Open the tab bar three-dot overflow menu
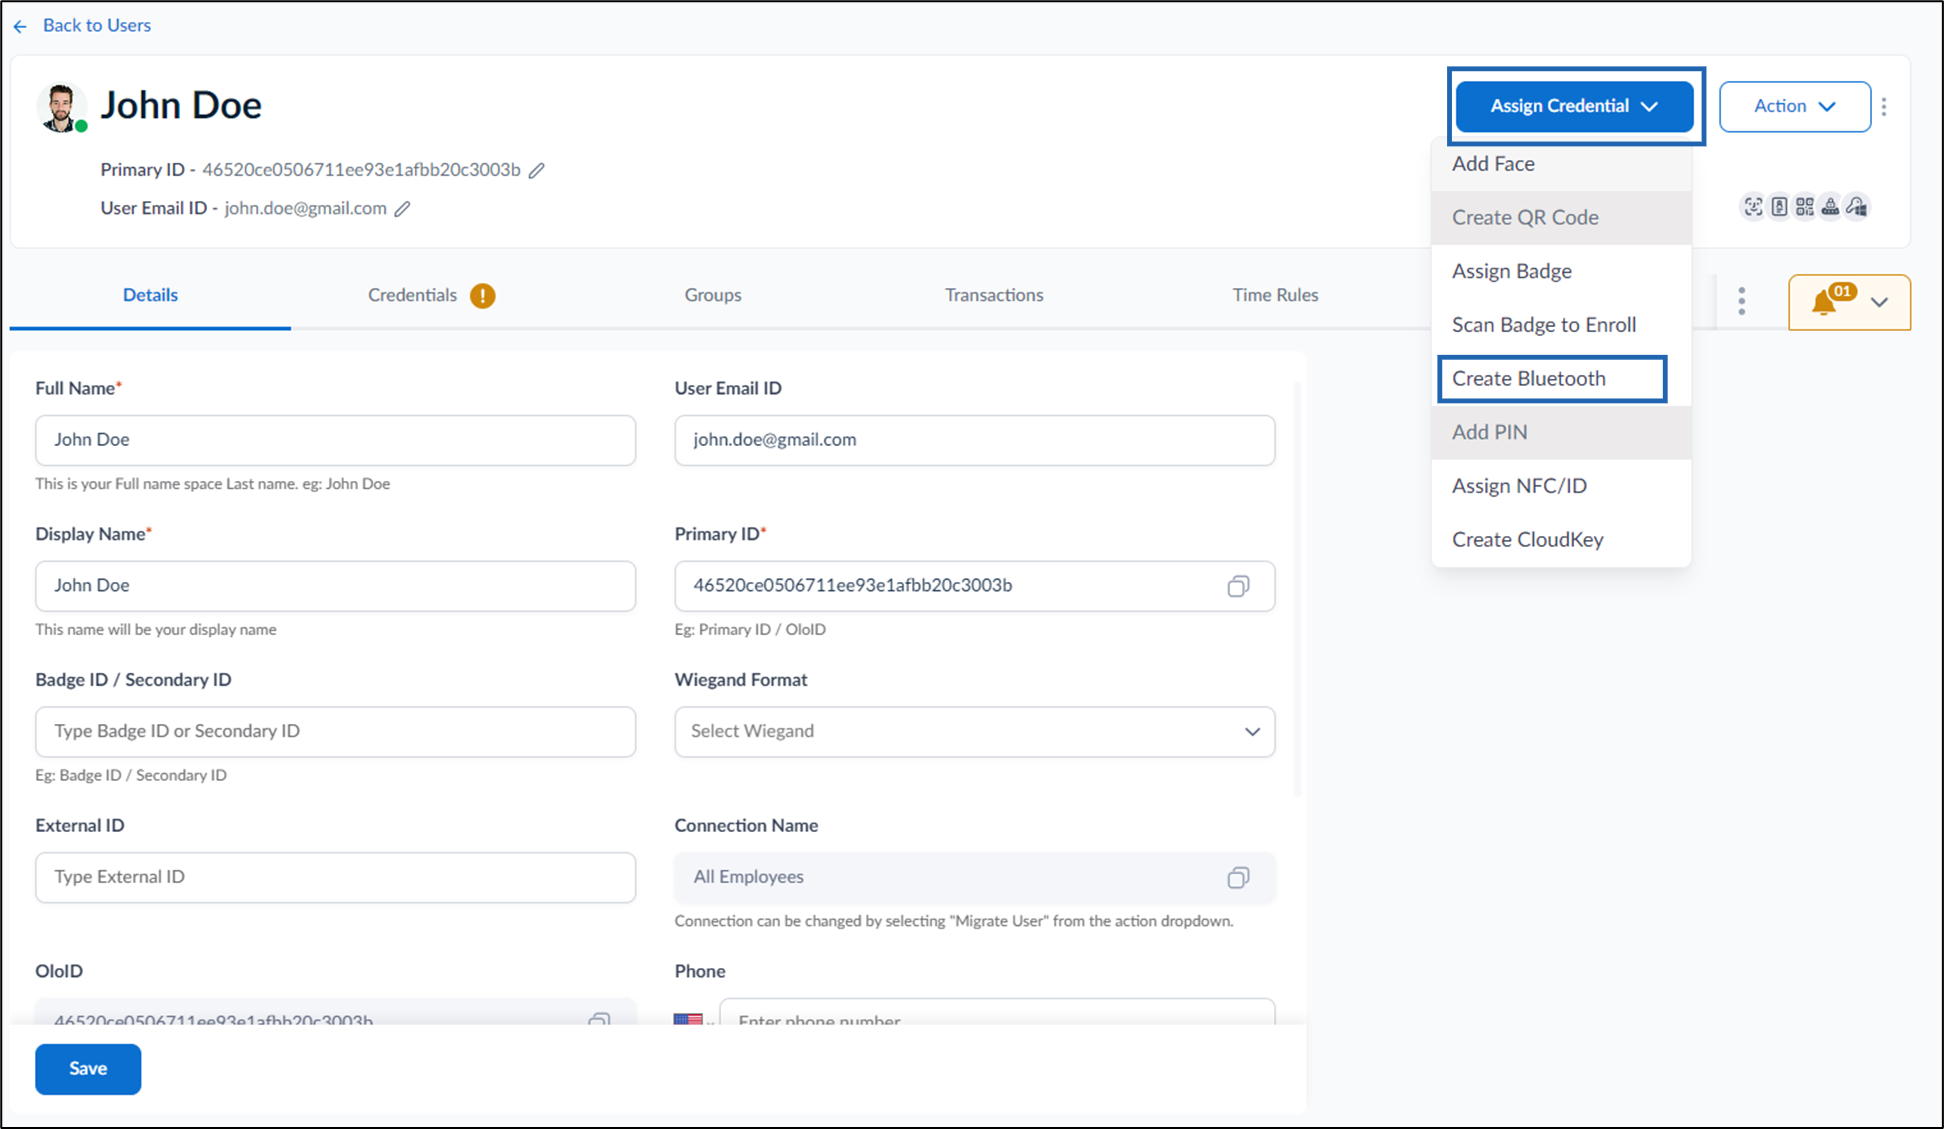The height and width of the screenshot is (1129, 1944). point(1741,301)
